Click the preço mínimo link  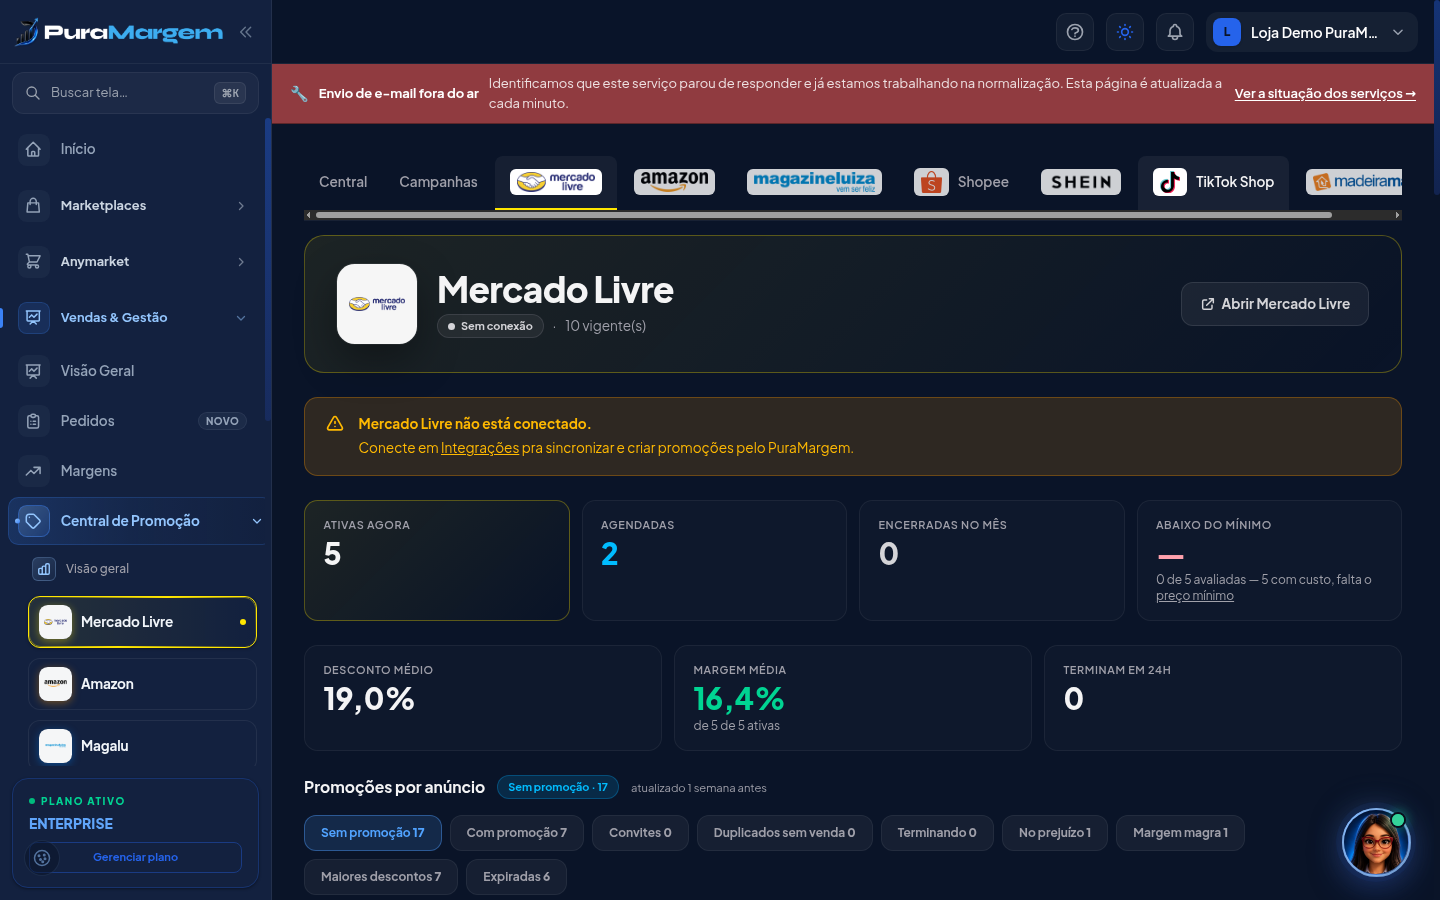(x=1195, y=596)
